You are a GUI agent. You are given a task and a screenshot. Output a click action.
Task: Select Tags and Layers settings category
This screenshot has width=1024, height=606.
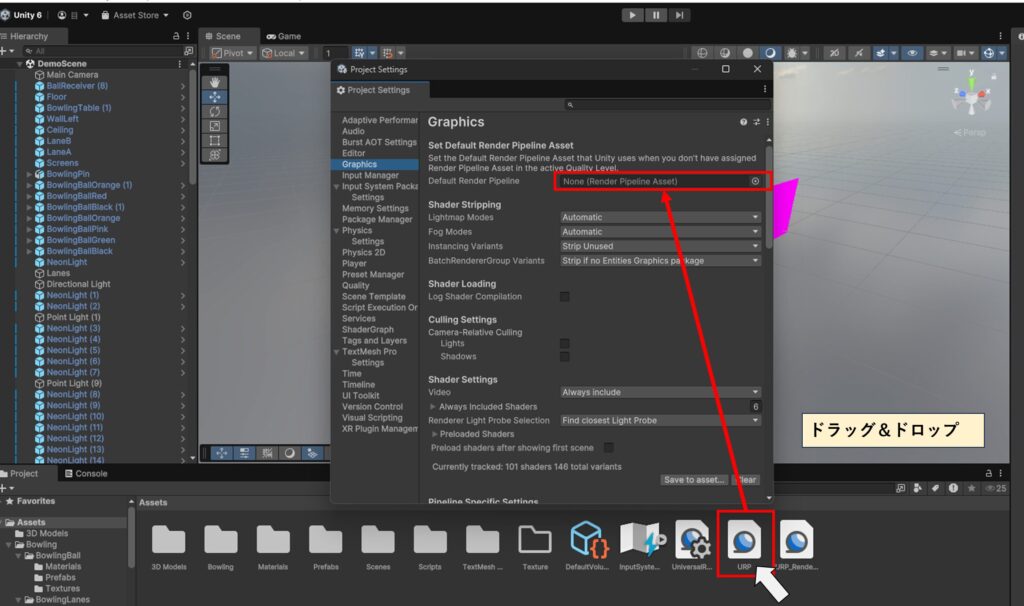pyautogui.click(x=374, y=340)
